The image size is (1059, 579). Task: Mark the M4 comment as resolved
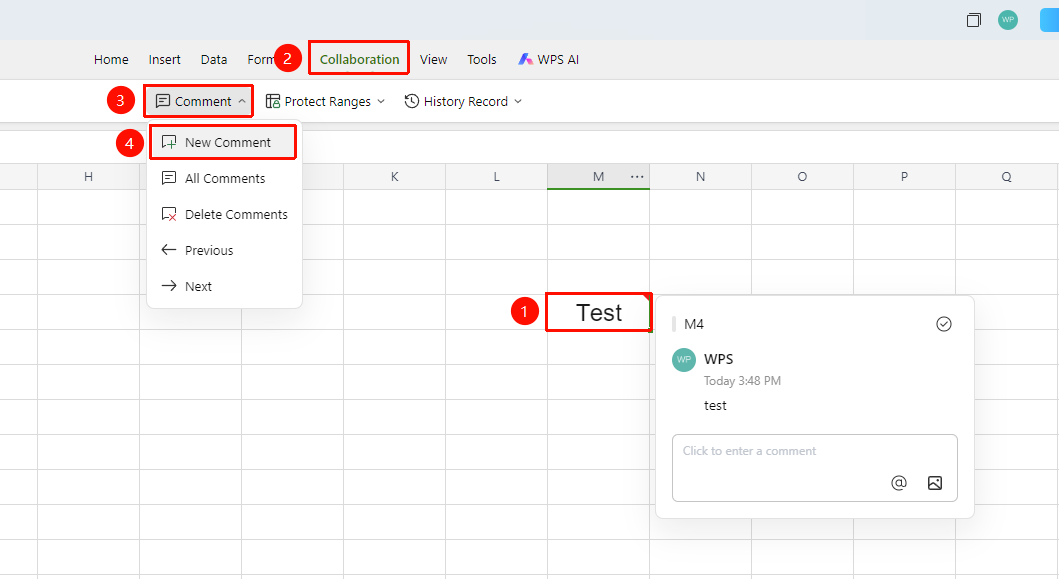click(944, 324)
